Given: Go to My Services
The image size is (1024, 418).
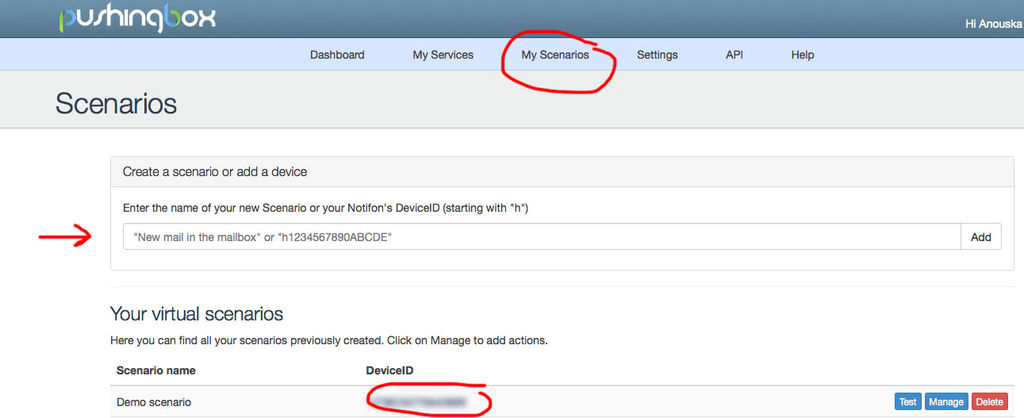Looking at the screenshot, I should tap(443, 55).
